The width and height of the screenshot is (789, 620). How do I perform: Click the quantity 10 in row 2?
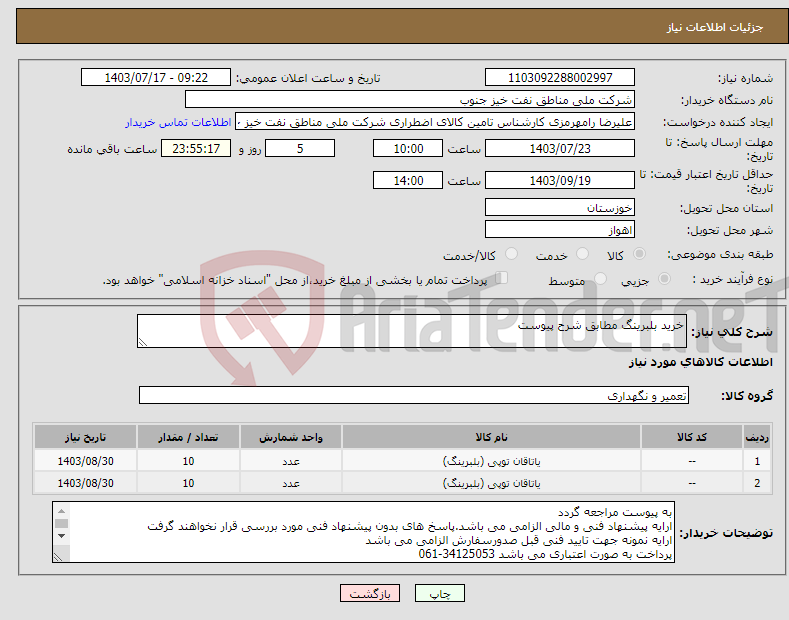tap(188, 483)
